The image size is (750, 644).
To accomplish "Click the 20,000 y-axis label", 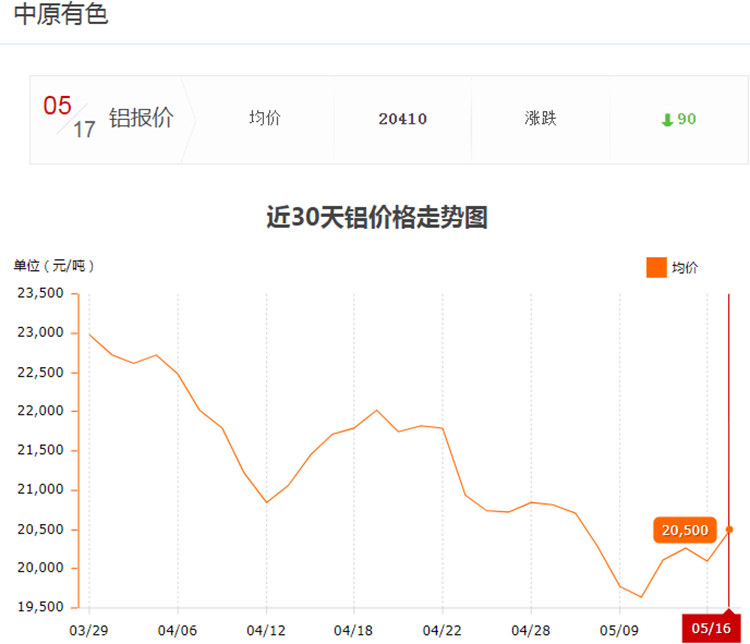I will [41, 567].
